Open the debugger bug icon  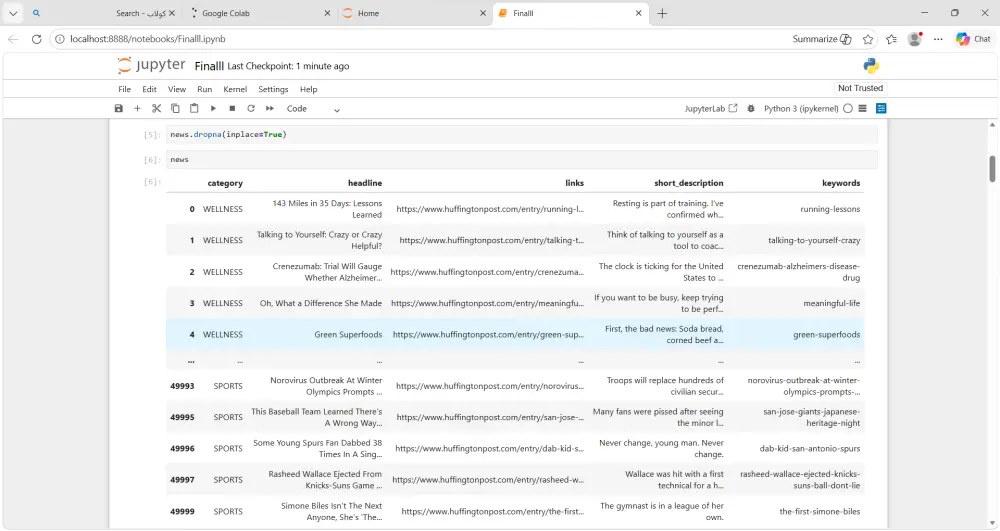pyautogui.click(x=751, y=108)
